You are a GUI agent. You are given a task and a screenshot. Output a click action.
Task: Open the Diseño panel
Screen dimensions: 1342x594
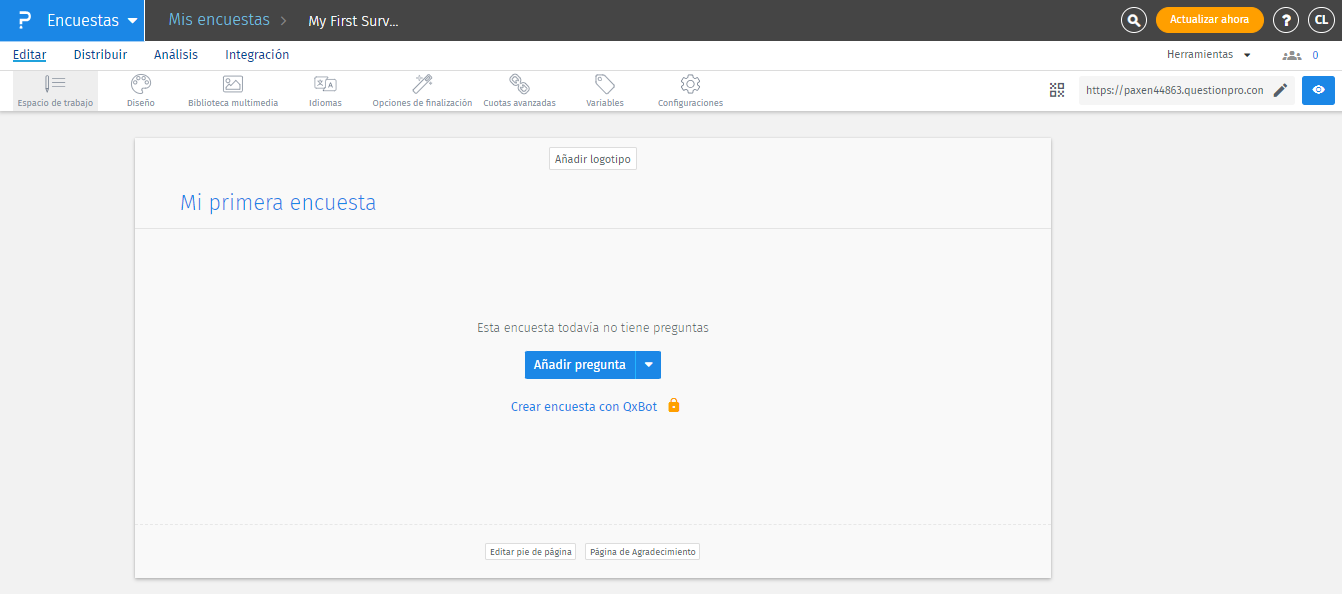click(140, 90)
